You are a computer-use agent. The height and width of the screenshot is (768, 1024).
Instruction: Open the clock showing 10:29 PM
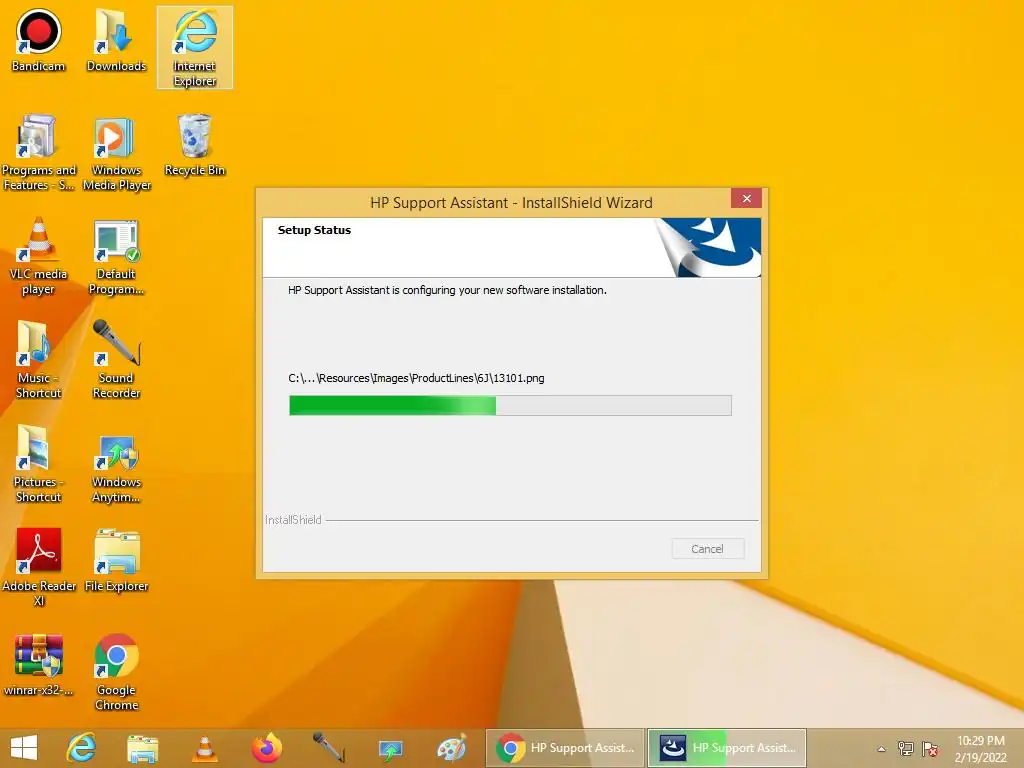coord(981,748)
